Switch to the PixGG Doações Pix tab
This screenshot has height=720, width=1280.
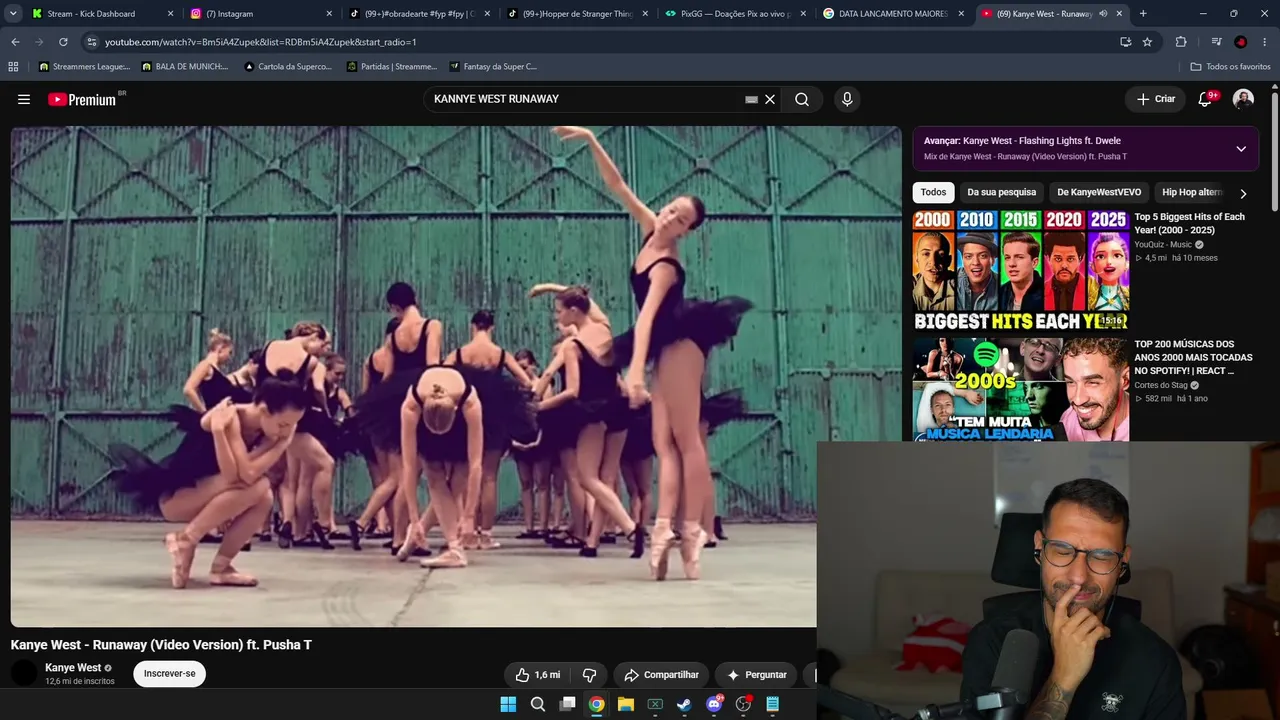(735, 14)
